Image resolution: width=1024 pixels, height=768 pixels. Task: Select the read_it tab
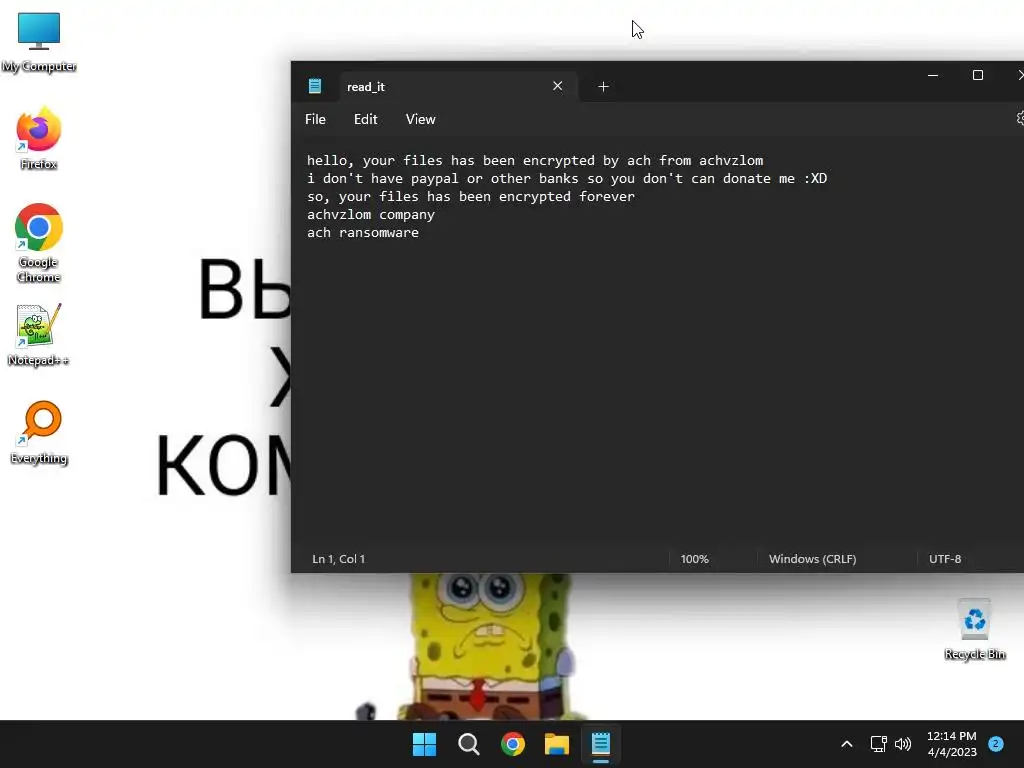pyautogui.click(x=458, y=86)
